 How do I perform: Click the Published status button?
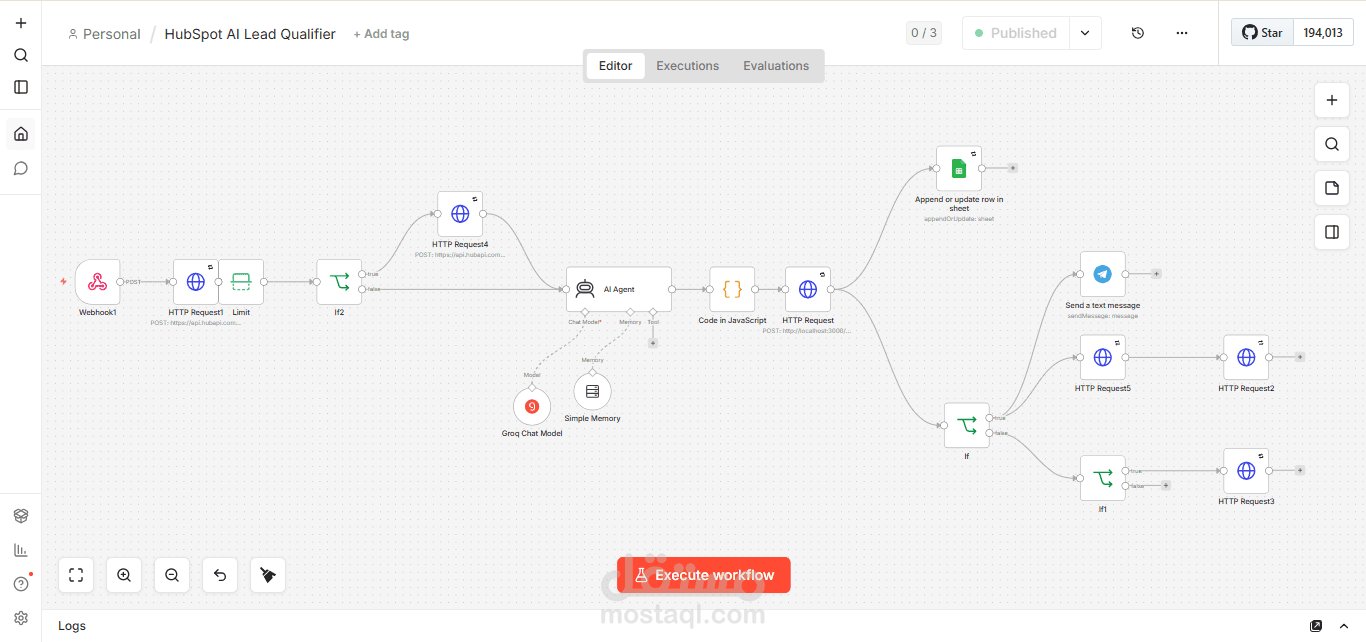pos(1016,33)
